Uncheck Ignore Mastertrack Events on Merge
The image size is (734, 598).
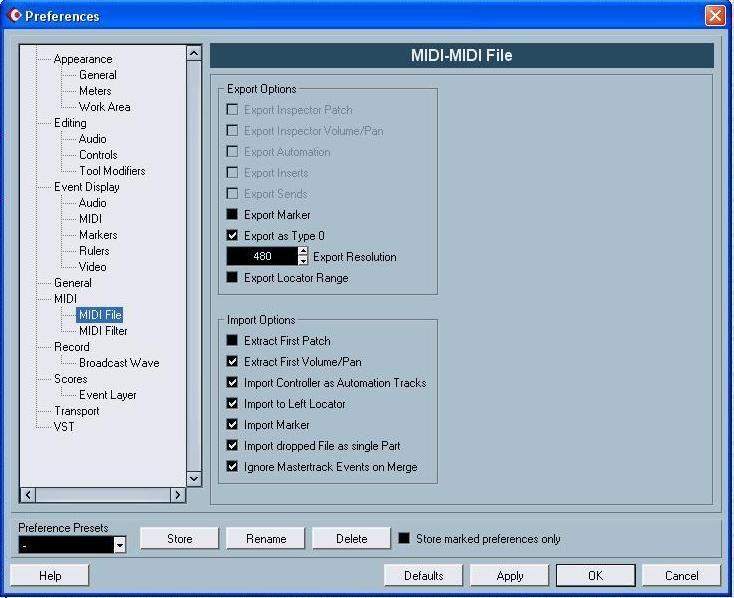pyautogui.click(x=232, y=466)
